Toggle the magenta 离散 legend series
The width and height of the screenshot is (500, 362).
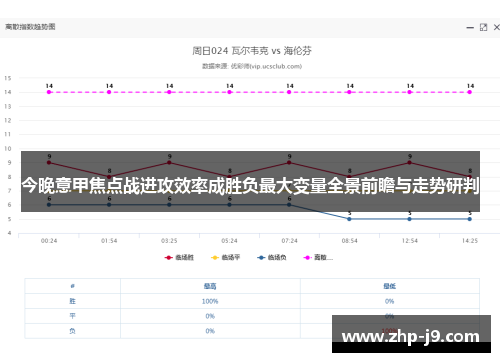[318, 257]
